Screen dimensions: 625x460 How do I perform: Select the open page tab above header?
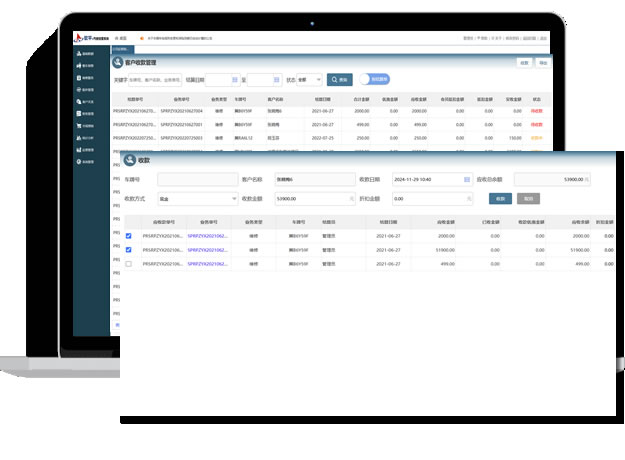[121, 47]
